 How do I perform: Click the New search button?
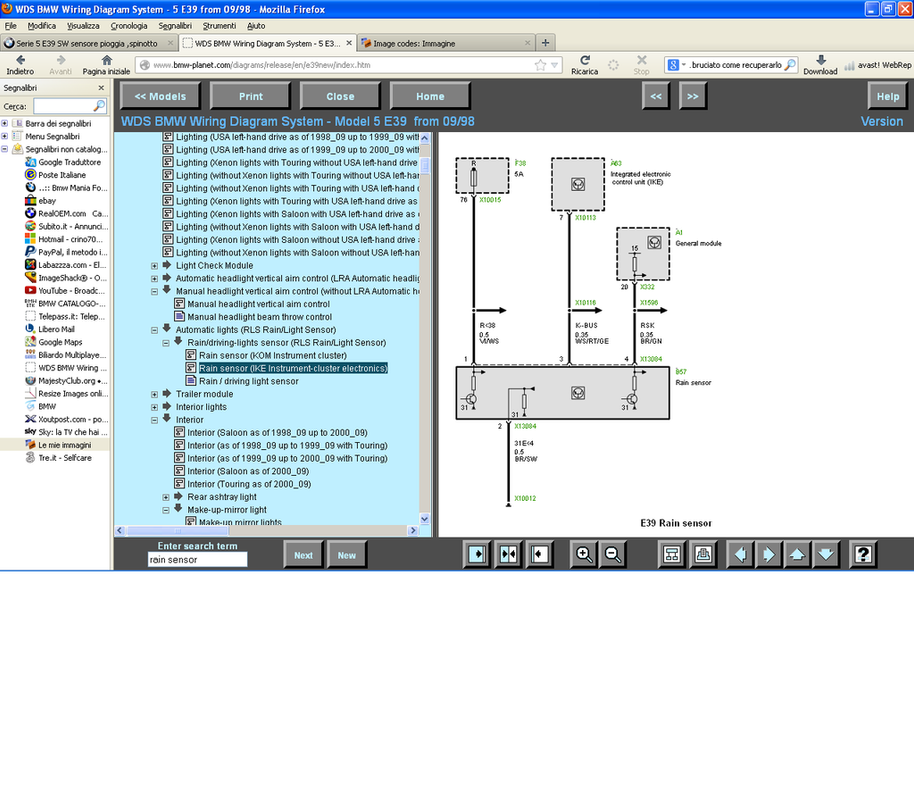coord(347,555)
